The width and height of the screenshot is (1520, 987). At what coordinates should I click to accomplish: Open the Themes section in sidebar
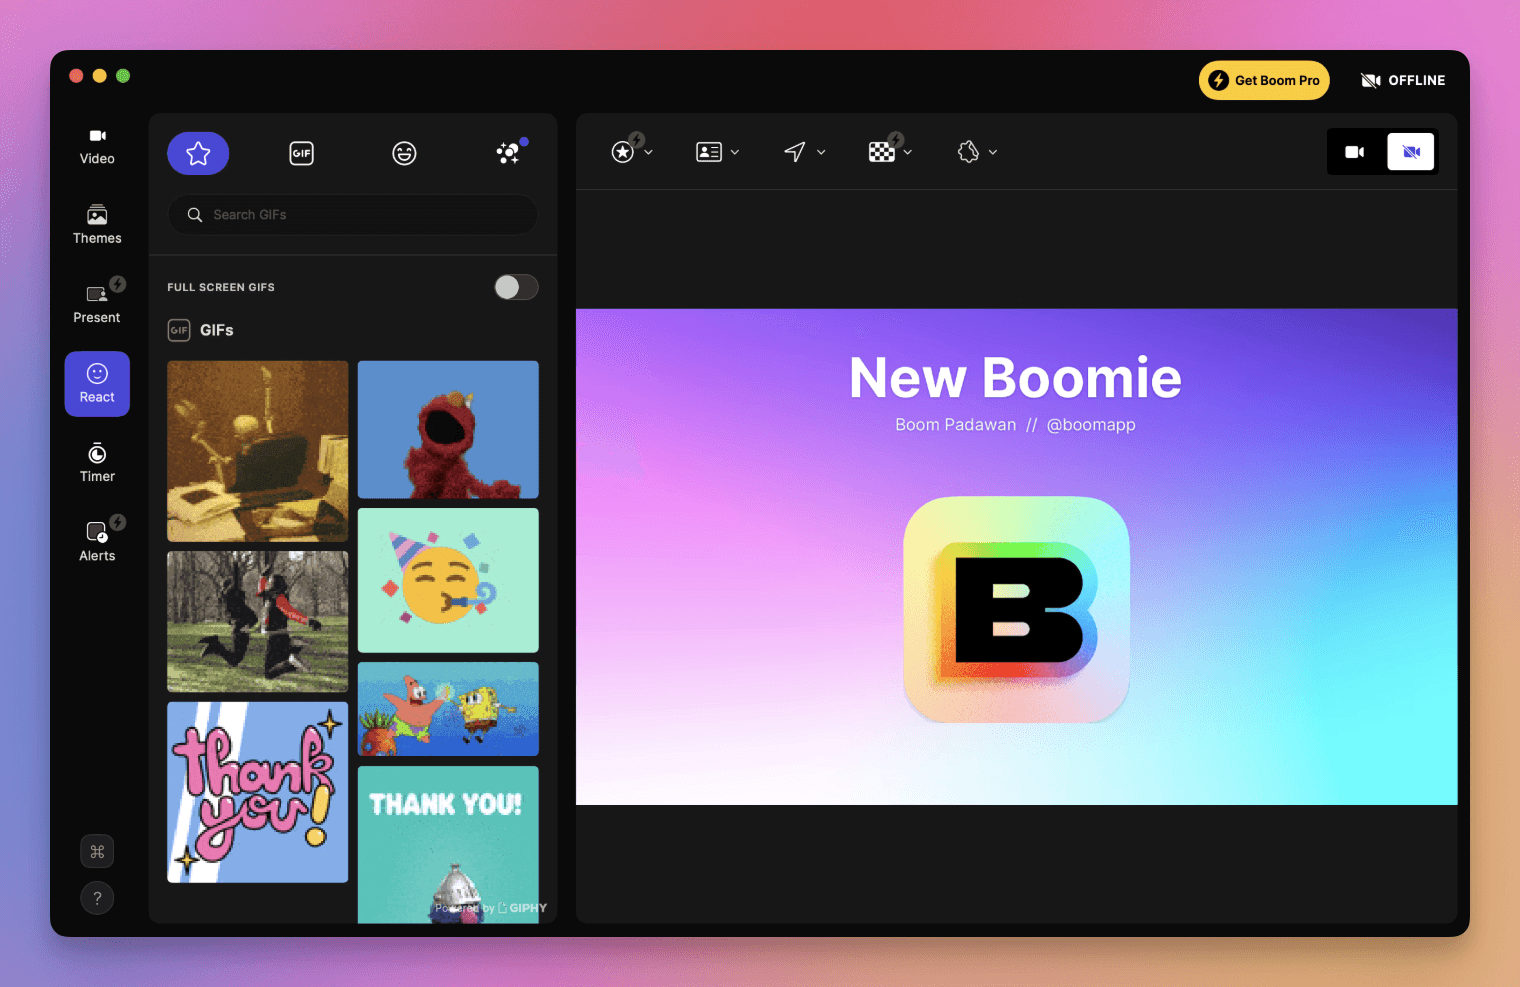[x=97, y=225]
